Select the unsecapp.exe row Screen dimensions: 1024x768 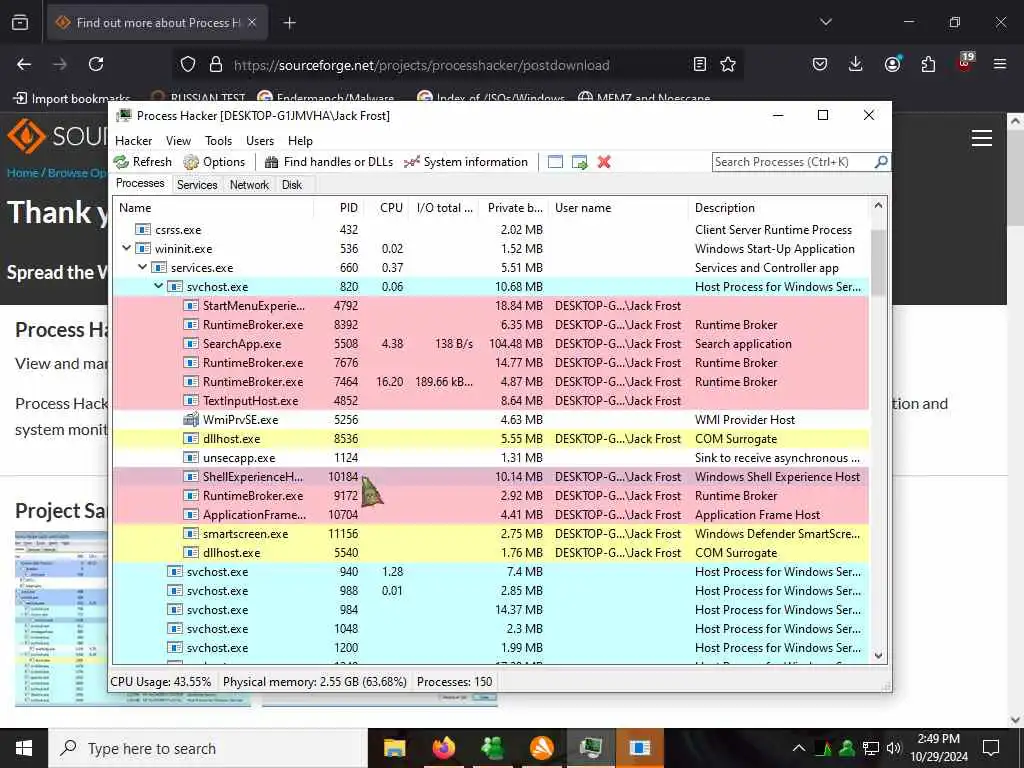(x=491, y=458)
